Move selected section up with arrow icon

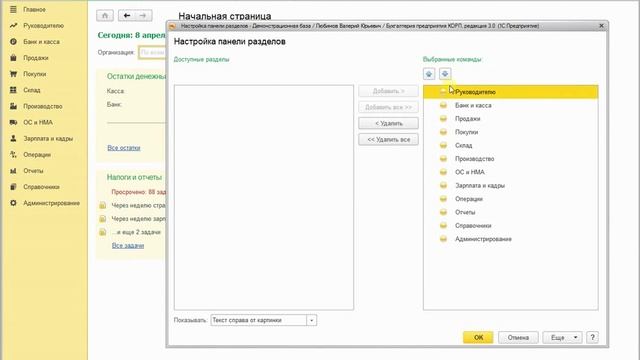point(429,74)
